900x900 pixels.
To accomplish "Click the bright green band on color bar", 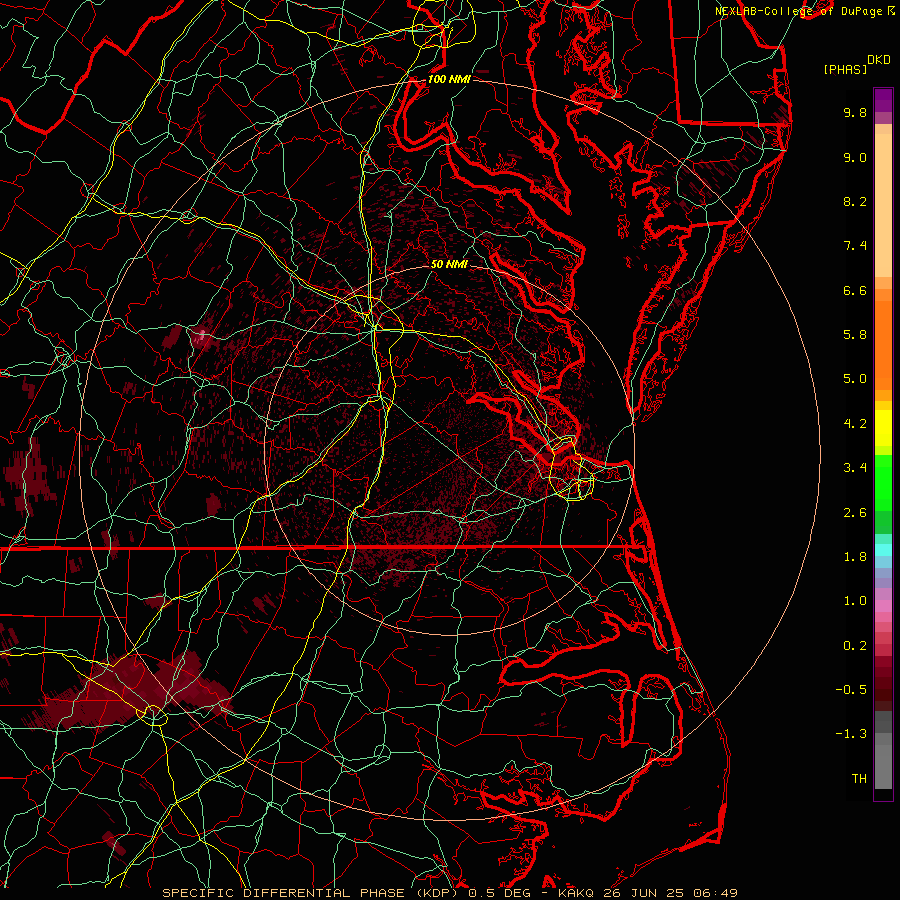I will [x=883, y=483].
